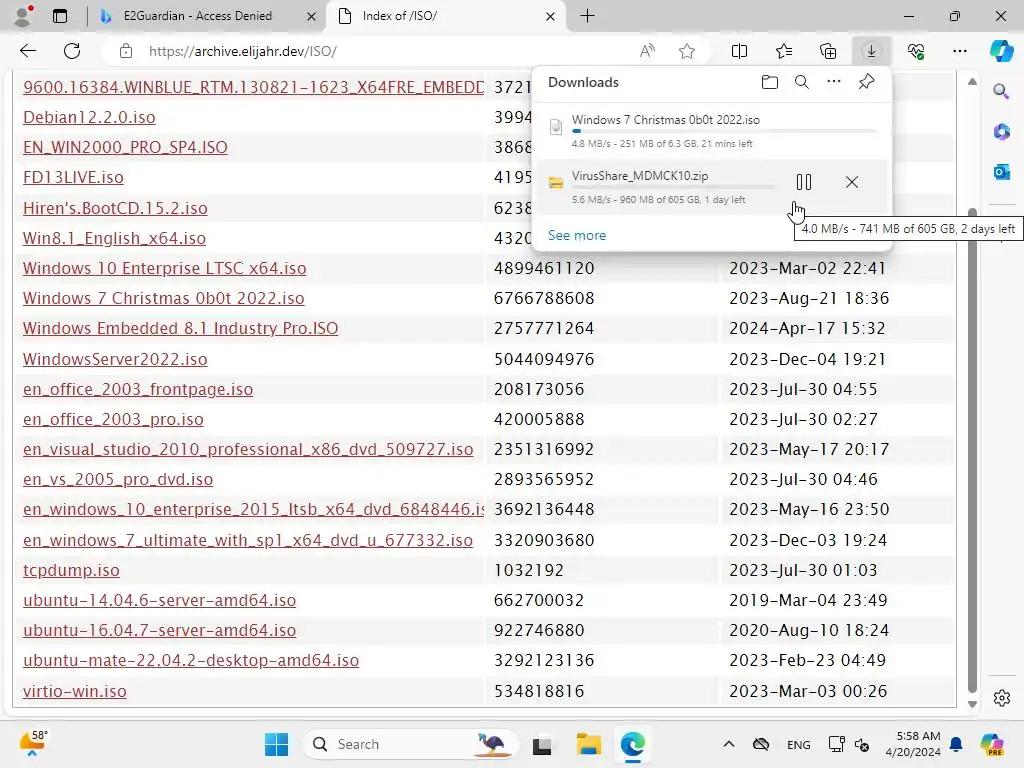The height and width of the screenshot is (768, 1024).
Task: Download ubuntu-14.04.6-server-amd64.iso
Action: (x=159, y=600)
